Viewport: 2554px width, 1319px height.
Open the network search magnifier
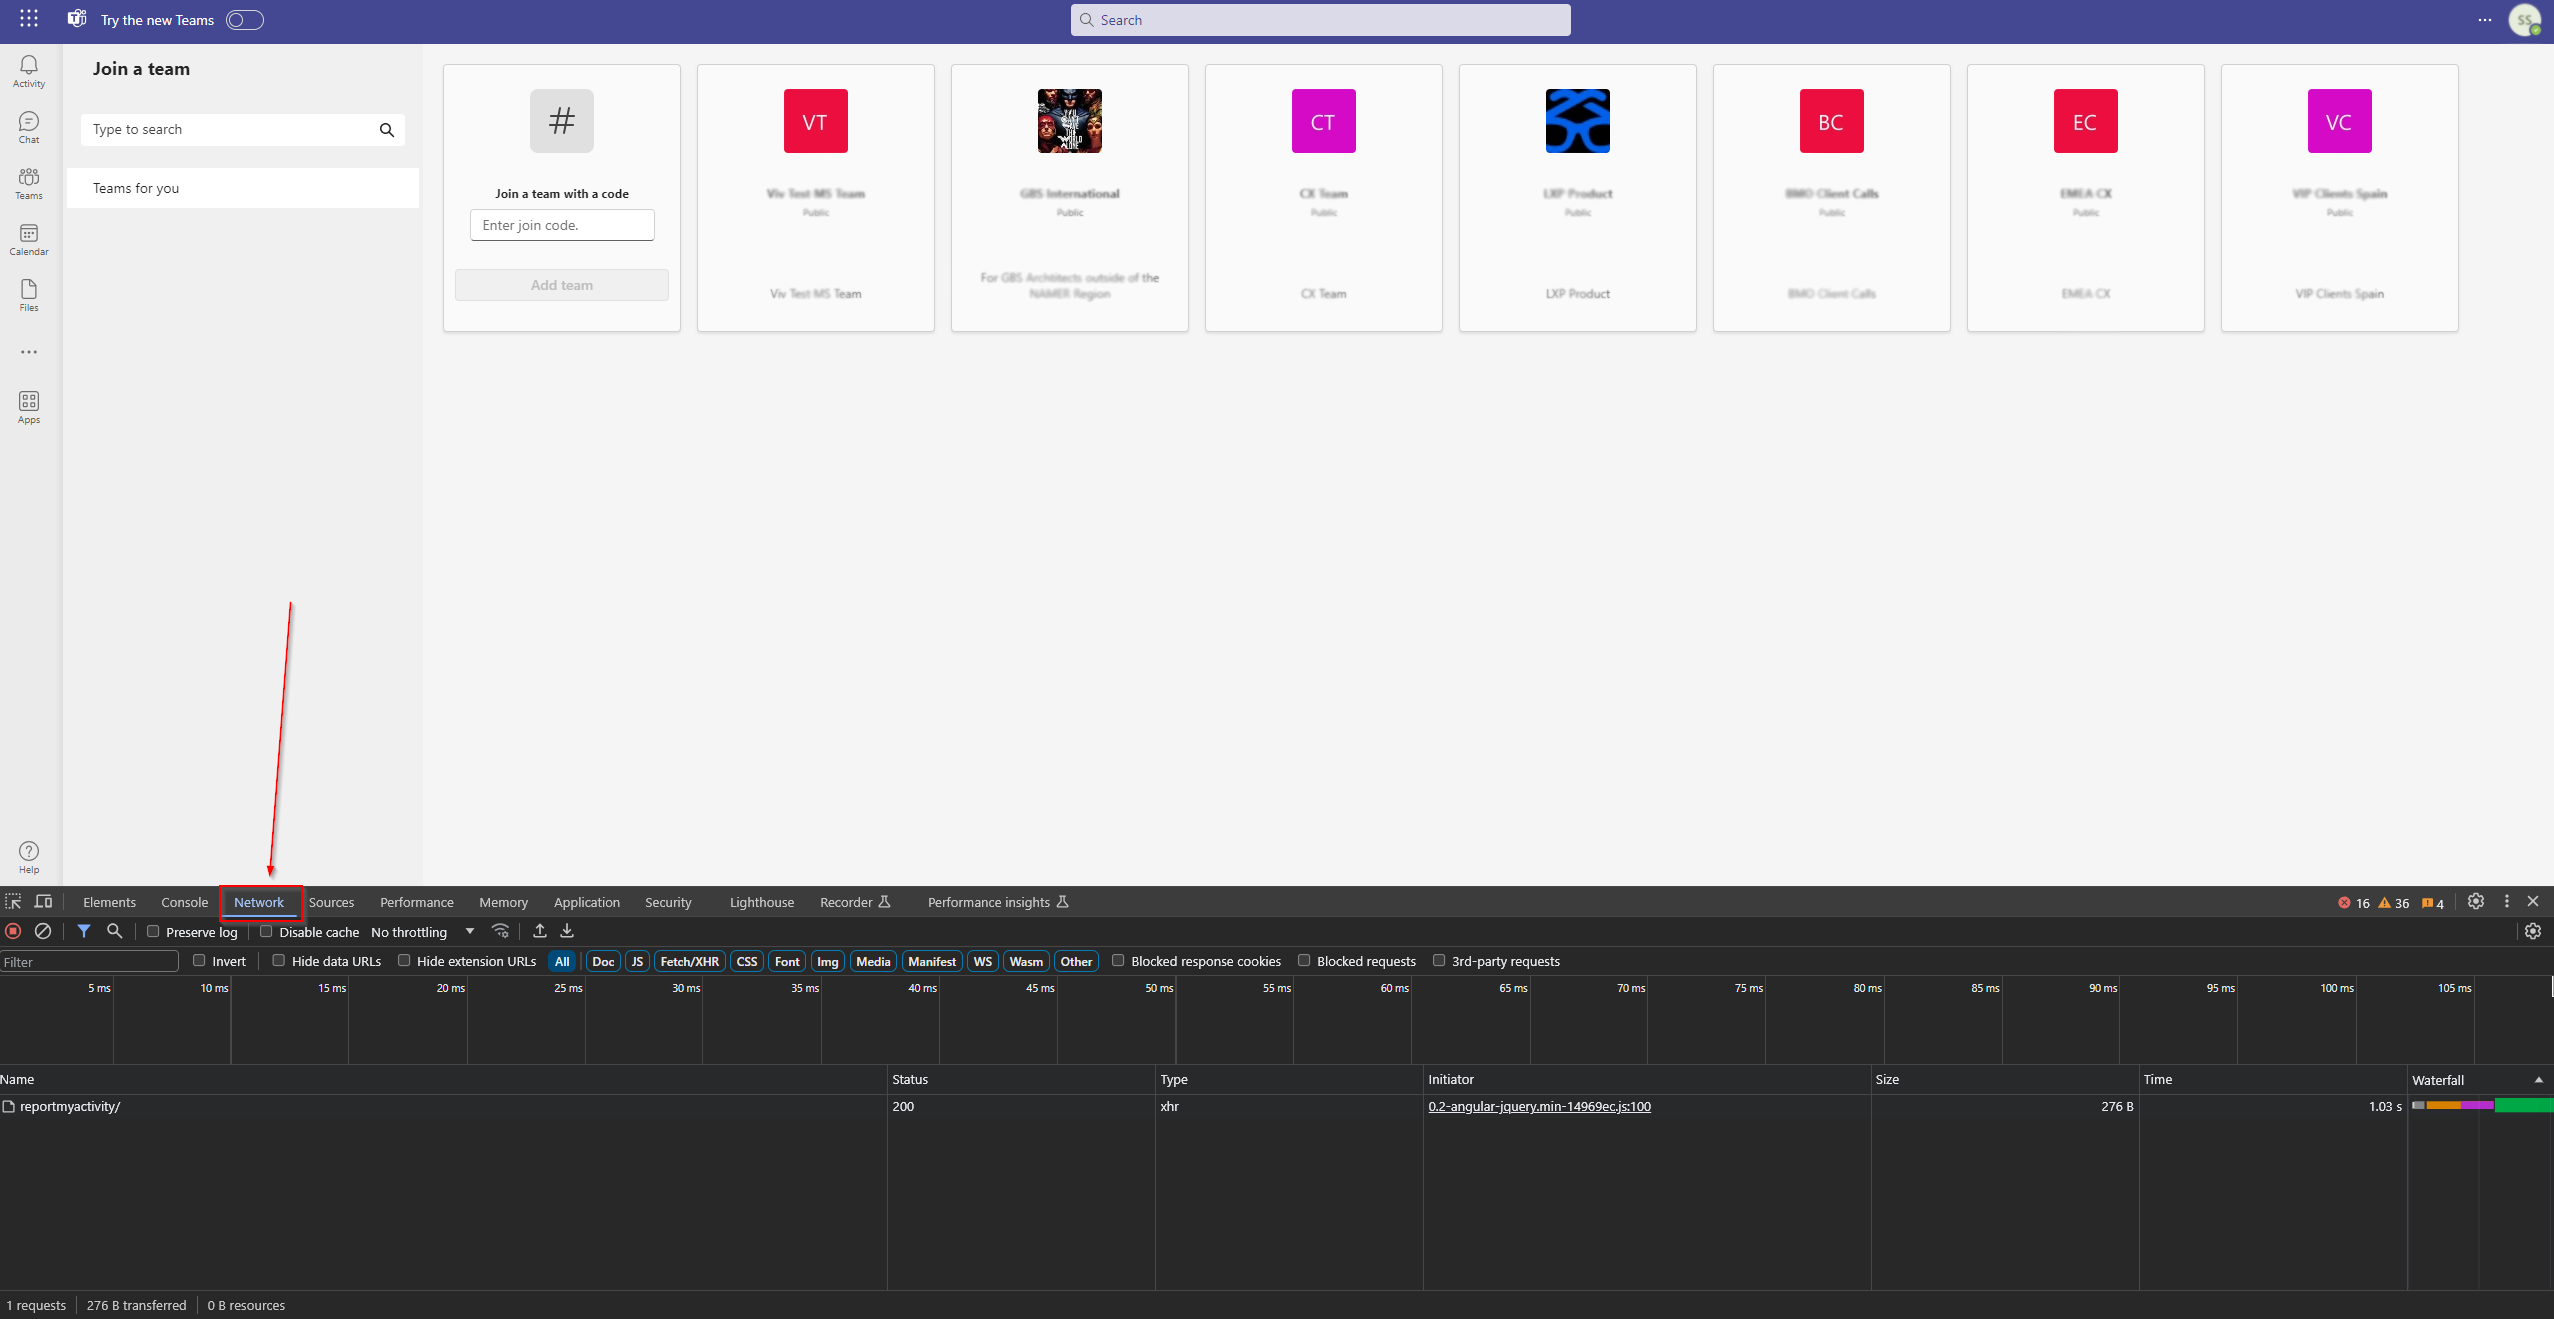[x=115, y=931]
